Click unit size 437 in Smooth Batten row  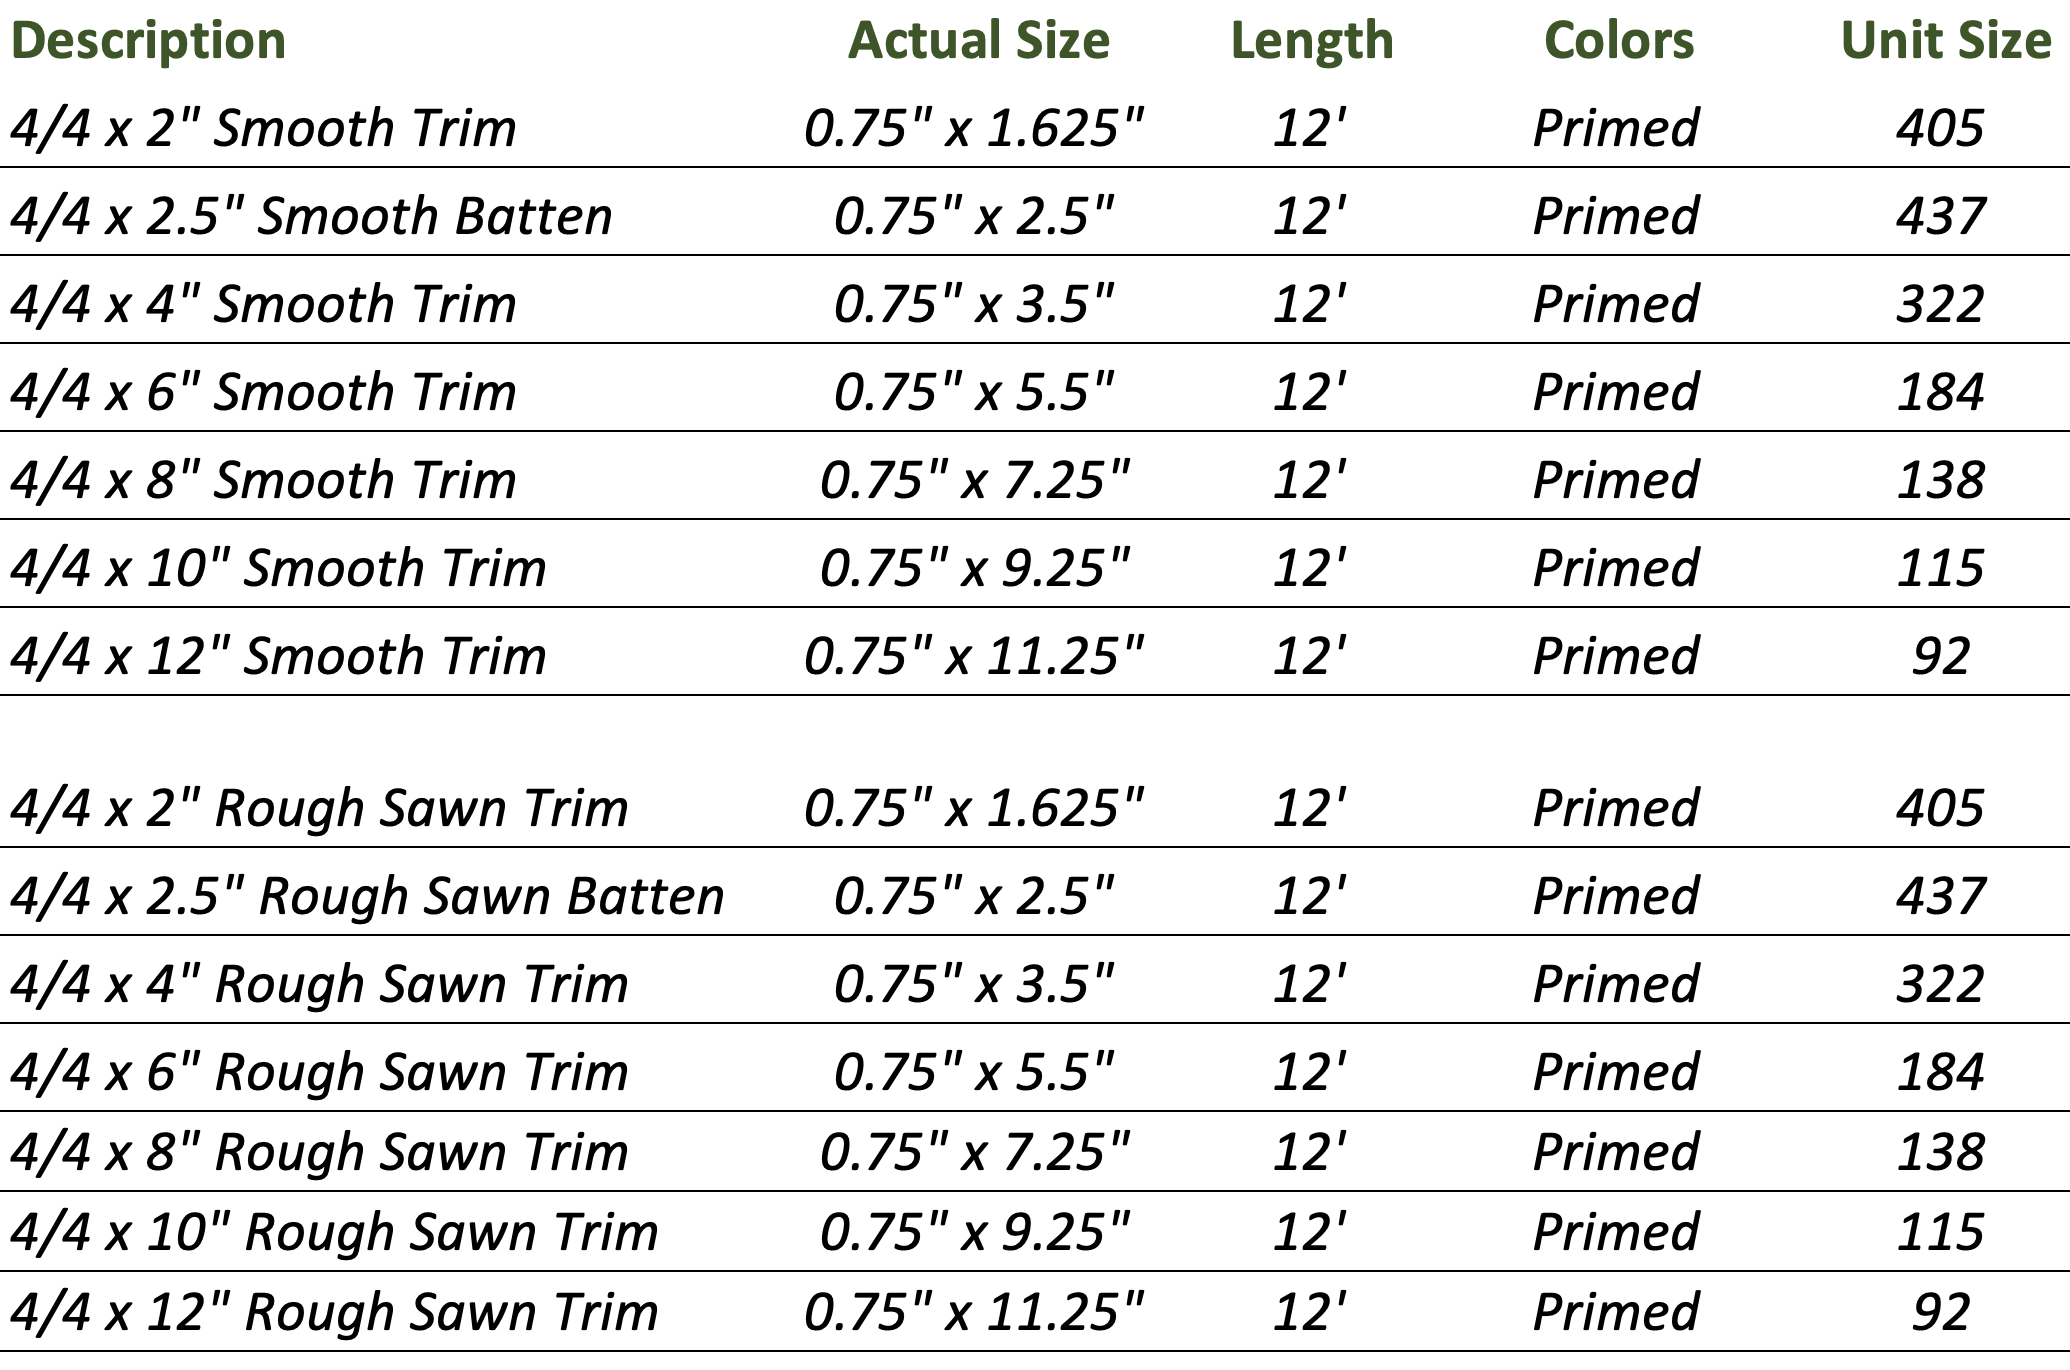pyautogui.click(x=1940, y=216)
